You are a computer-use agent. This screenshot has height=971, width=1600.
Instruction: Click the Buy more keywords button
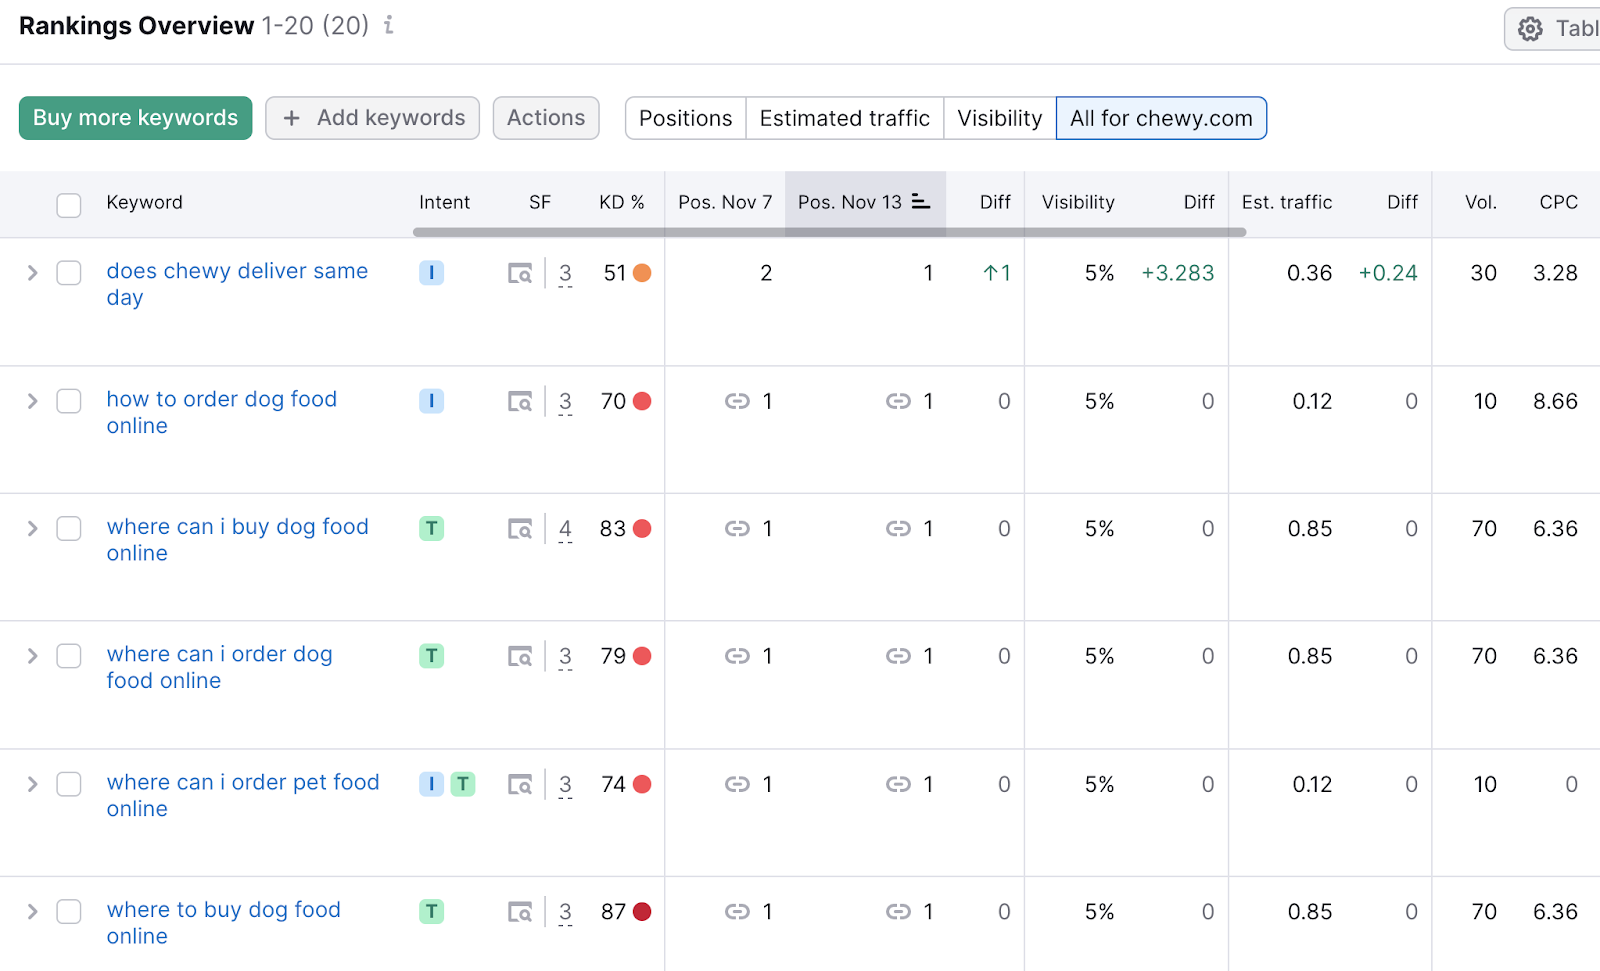[134, 117]
